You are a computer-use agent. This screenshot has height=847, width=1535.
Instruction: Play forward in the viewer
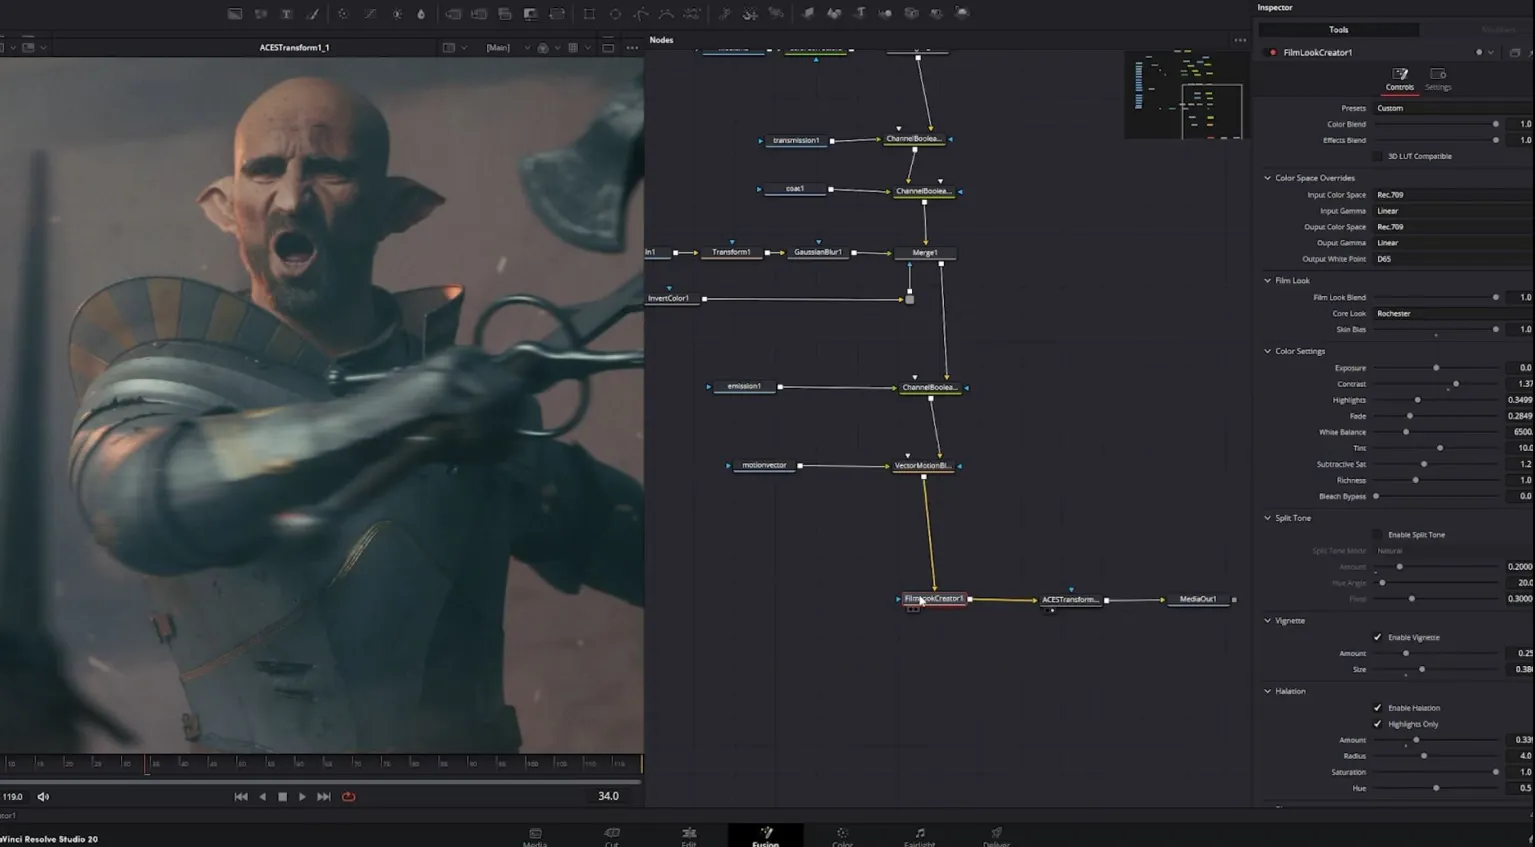pos(302,797)
